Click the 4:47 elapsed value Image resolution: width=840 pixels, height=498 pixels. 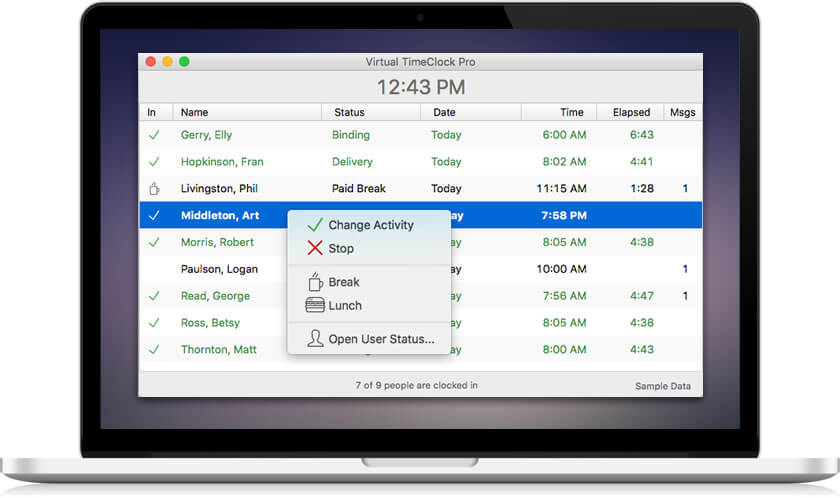tap(642, 296)
